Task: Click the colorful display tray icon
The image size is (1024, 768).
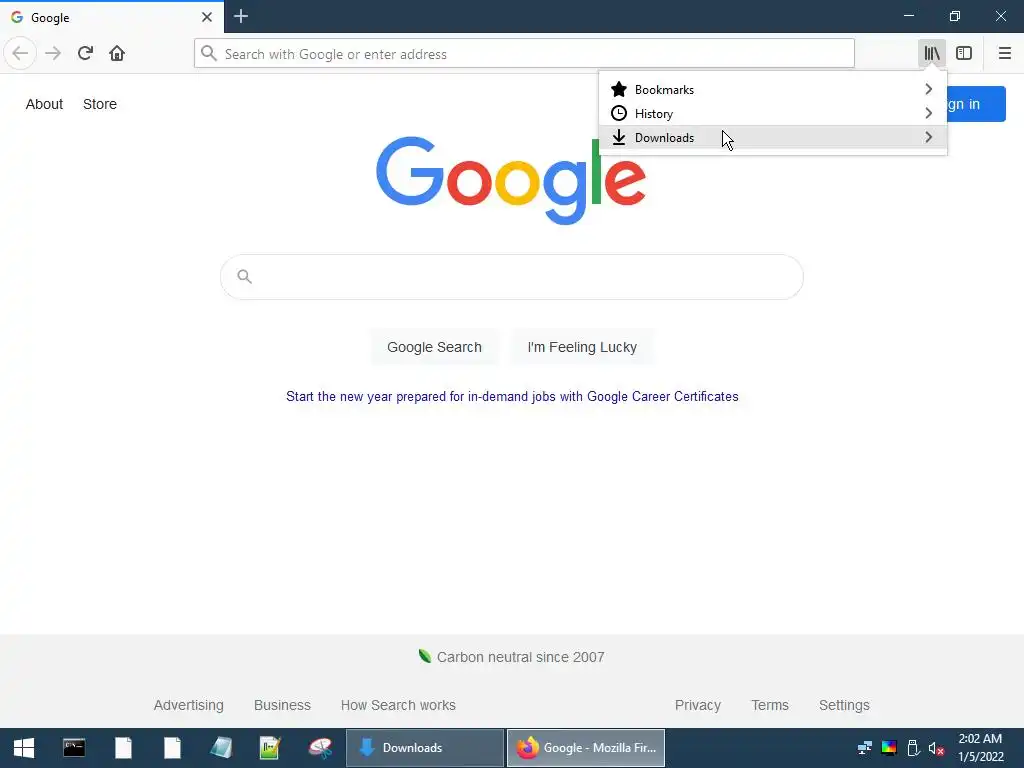Action: (889, 748)
